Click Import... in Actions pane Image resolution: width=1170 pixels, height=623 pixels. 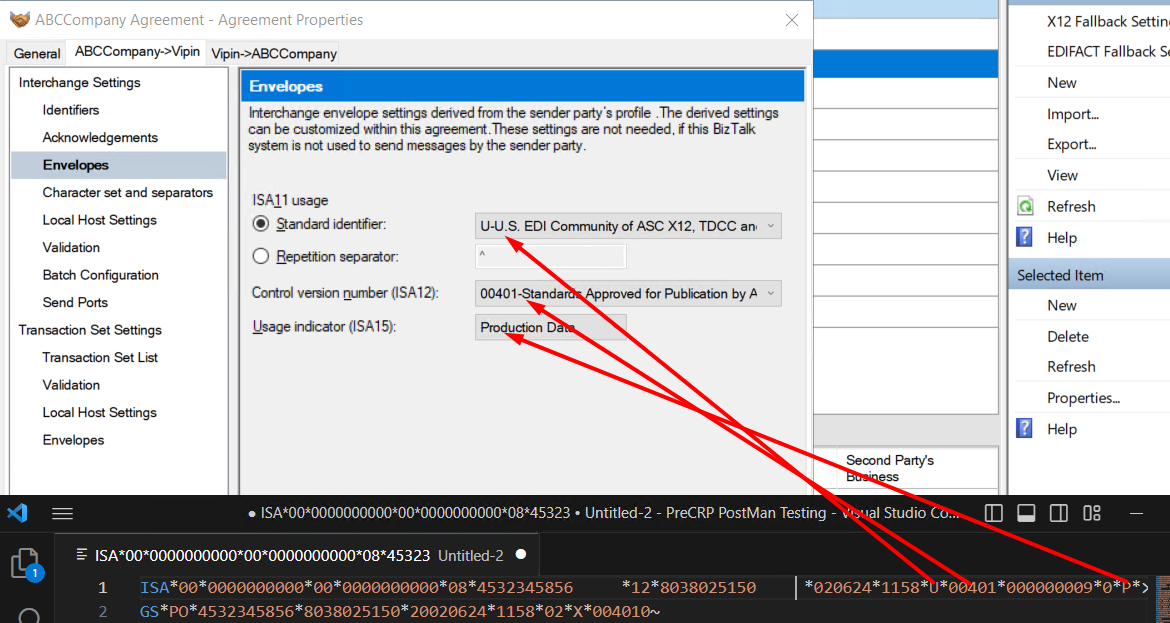coord(1072,114)
